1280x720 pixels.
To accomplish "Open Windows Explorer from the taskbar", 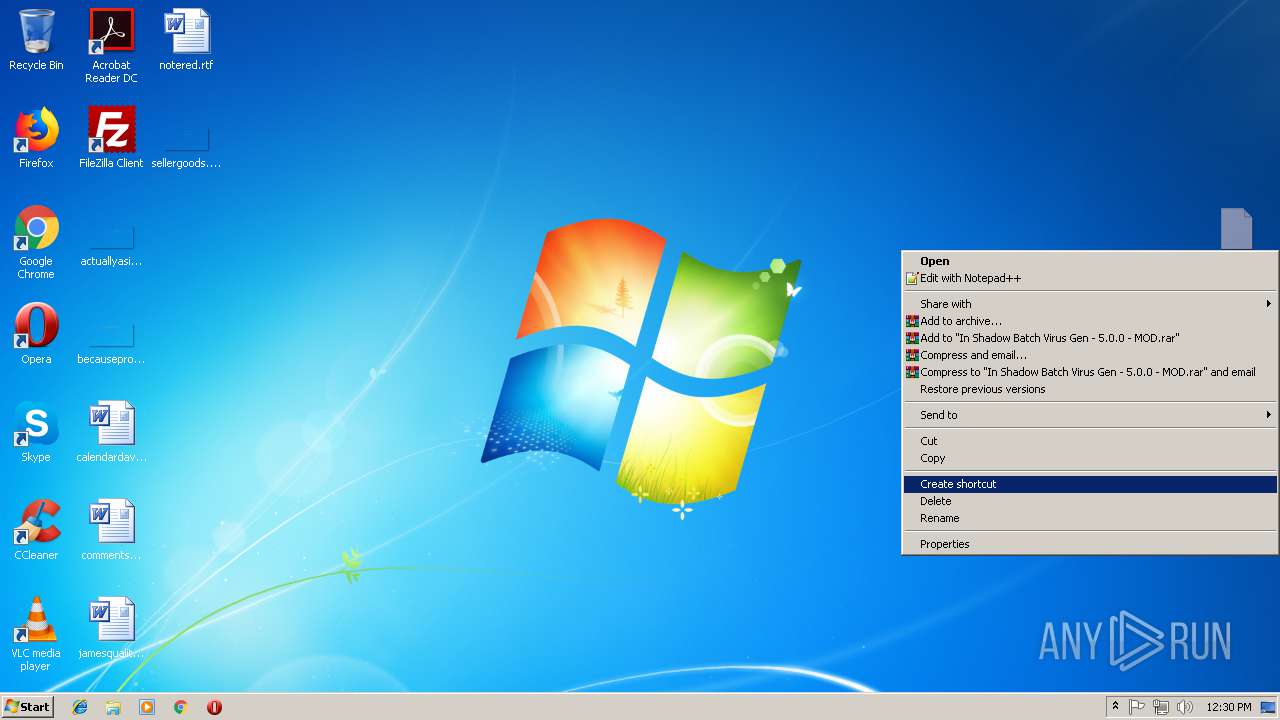I will pos(113,707).
